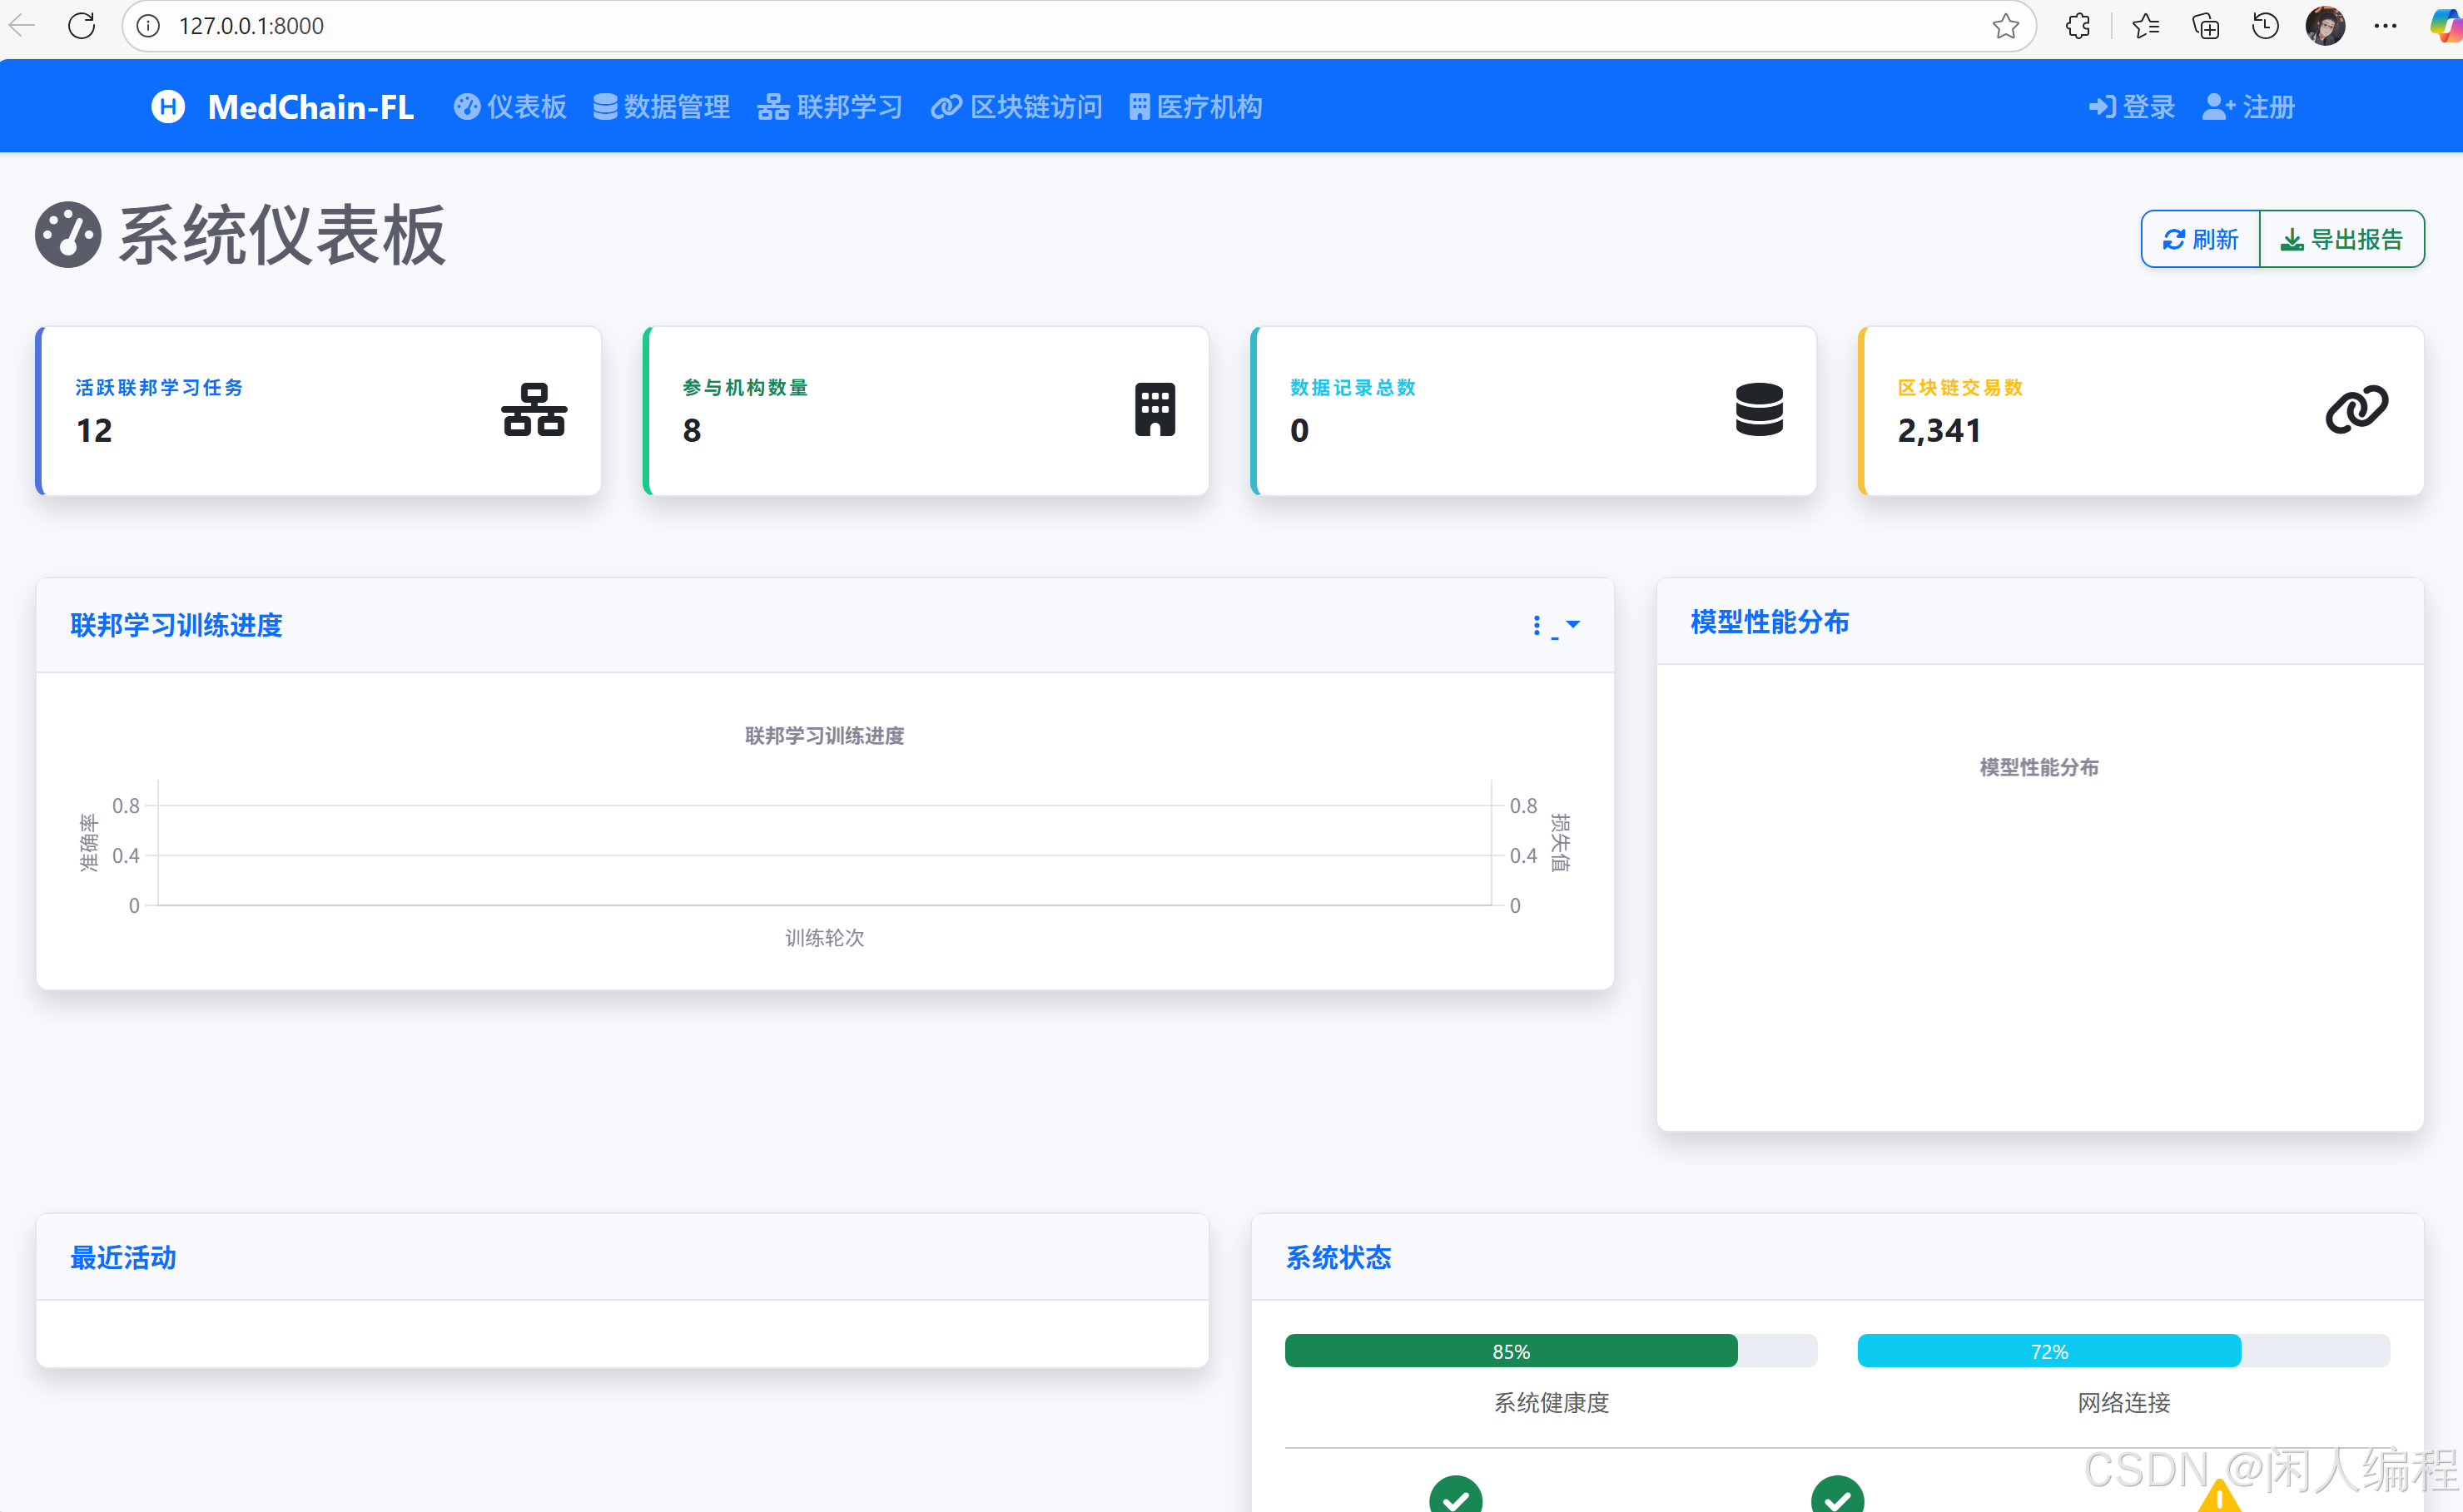2463x1512 pixels.
Task: Click the 85% system health progress bar
Action: (1510, 1351)
